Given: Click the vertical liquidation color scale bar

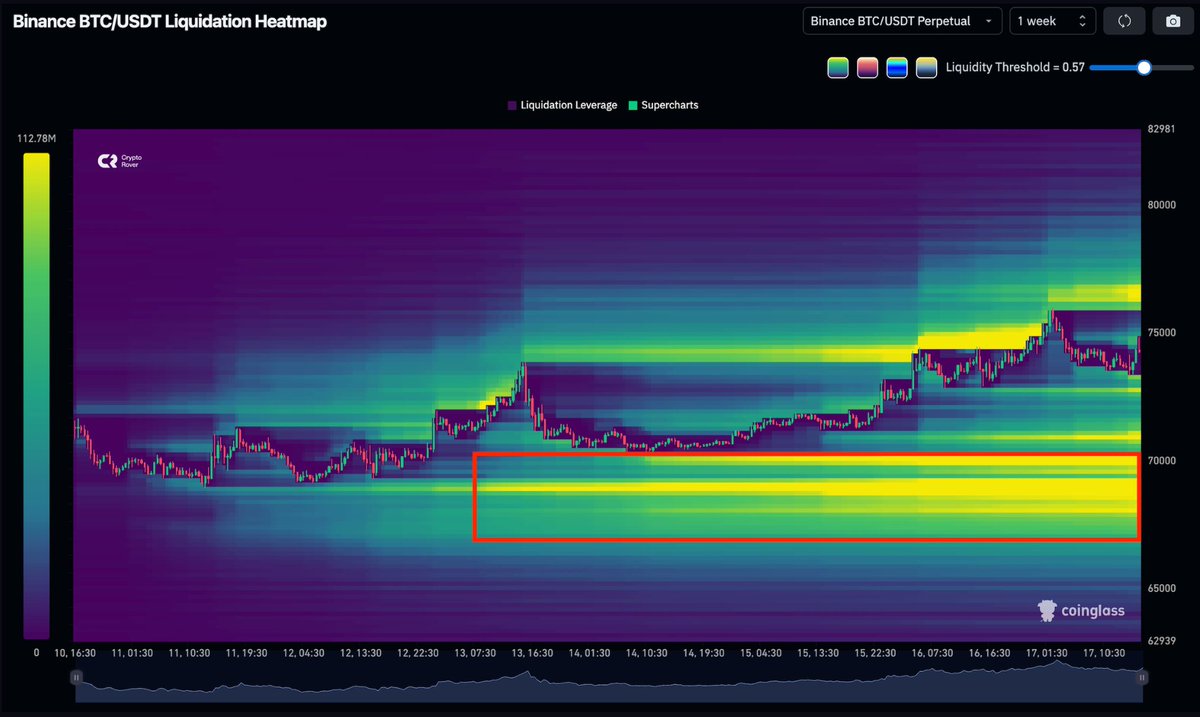Looking at the screenshot, I should [36, 396].
